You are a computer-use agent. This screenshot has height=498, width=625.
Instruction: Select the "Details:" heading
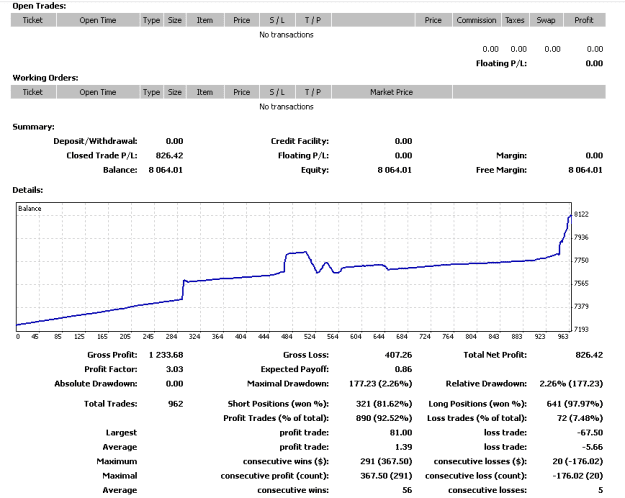(28, 190)
